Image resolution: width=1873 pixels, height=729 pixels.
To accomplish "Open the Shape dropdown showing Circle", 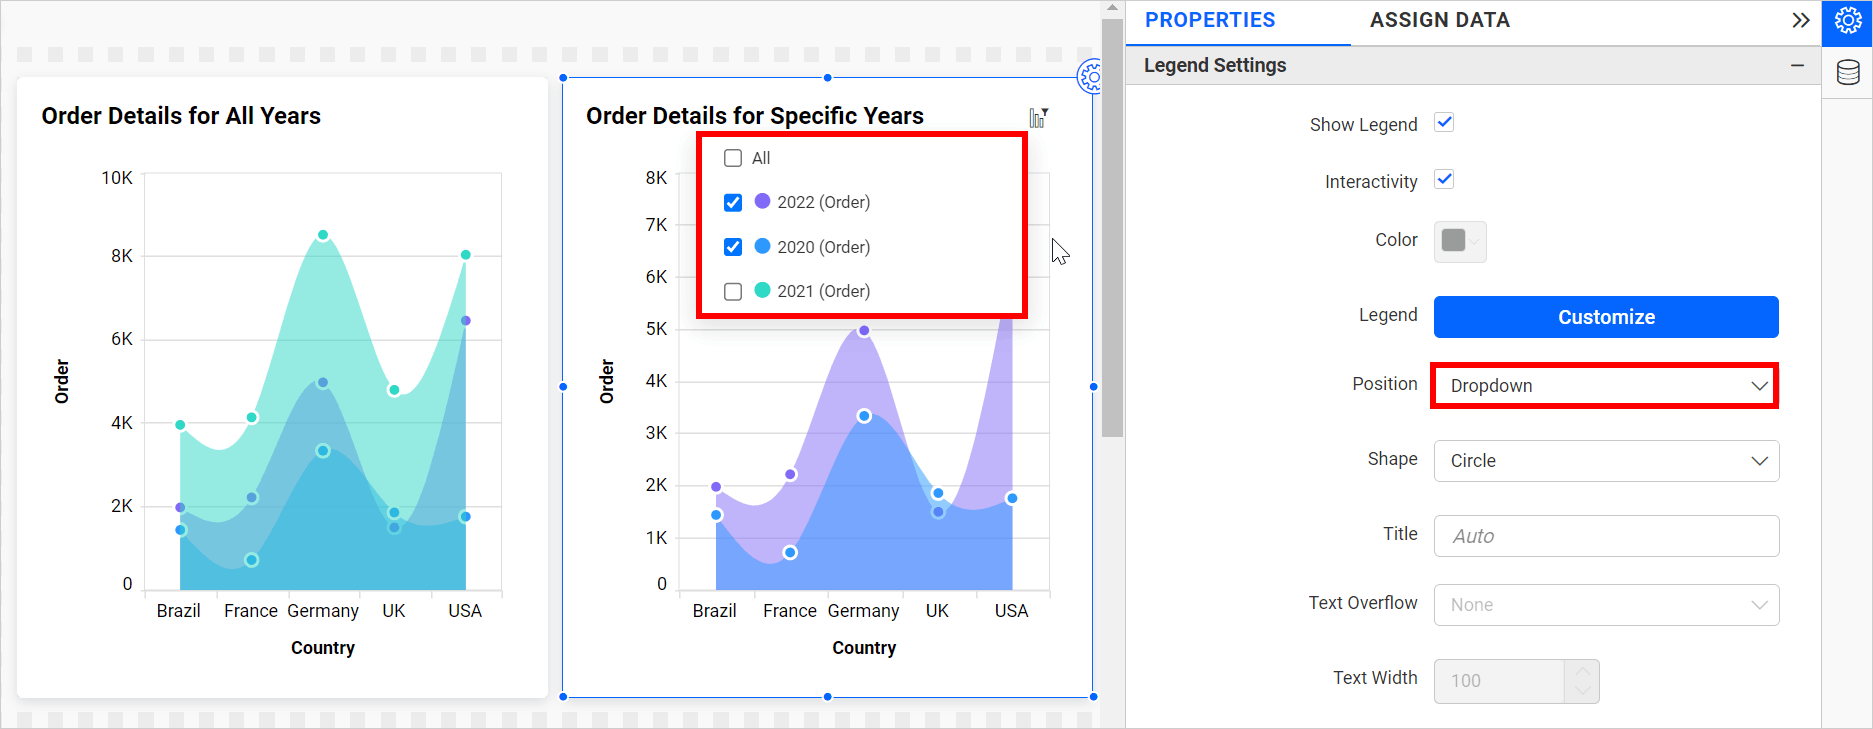I will coord(1605,461).
